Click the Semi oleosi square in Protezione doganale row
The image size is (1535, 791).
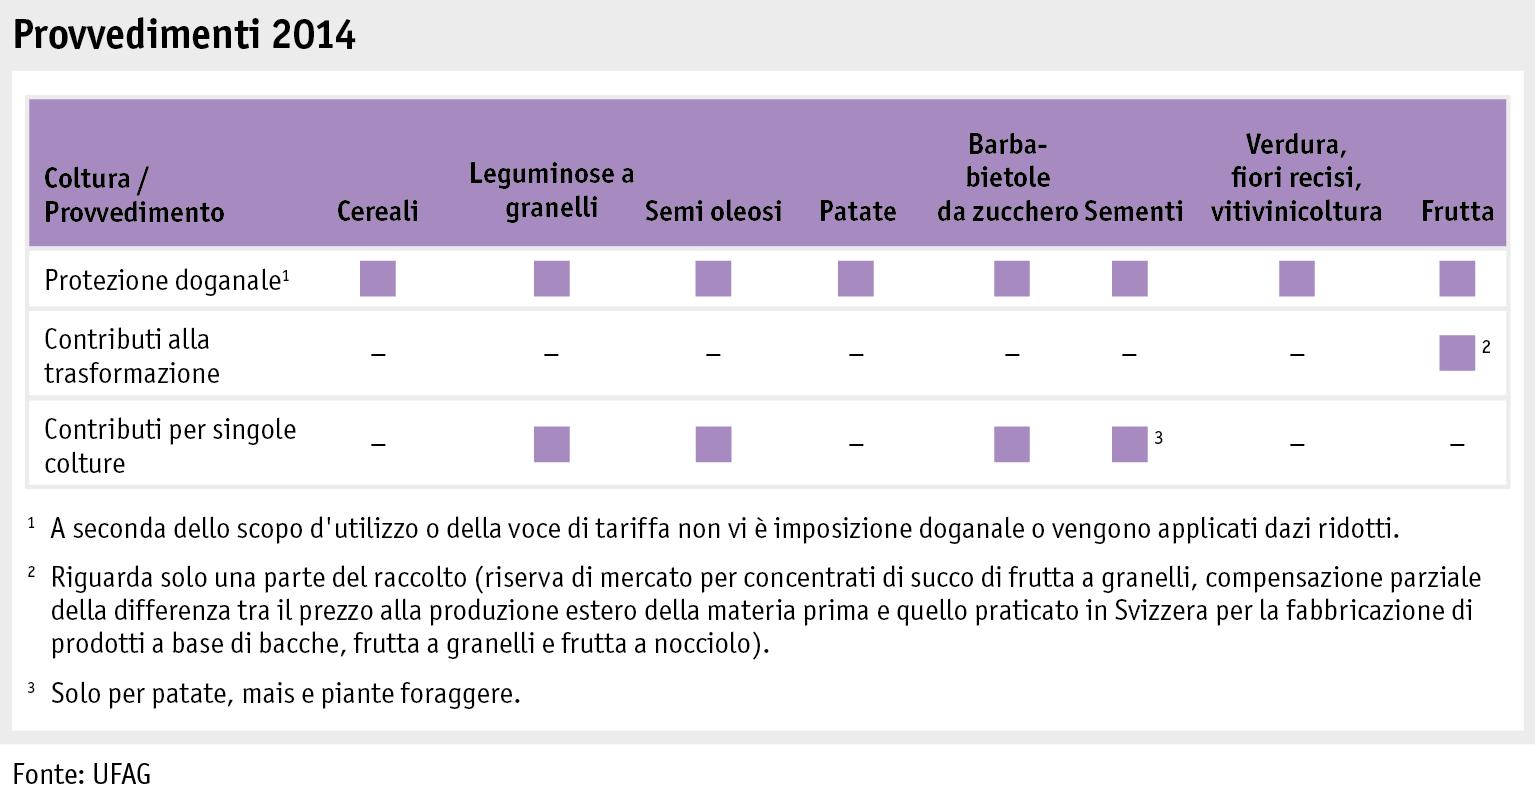pyautogui.click(x=713, y=279)
